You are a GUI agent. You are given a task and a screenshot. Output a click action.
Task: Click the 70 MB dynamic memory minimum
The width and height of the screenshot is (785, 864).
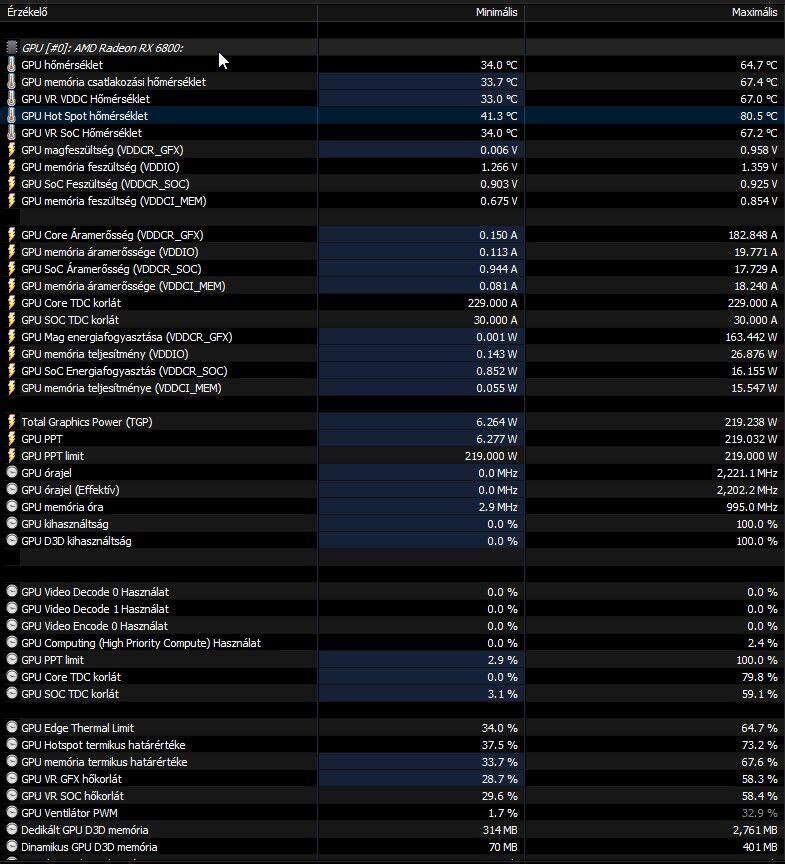pyautogui.click(x=503, y=847)
